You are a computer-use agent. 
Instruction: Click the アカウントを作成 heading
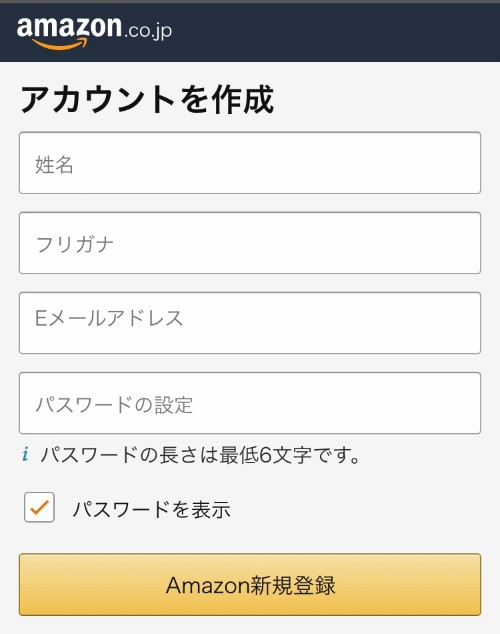[148, 99]
